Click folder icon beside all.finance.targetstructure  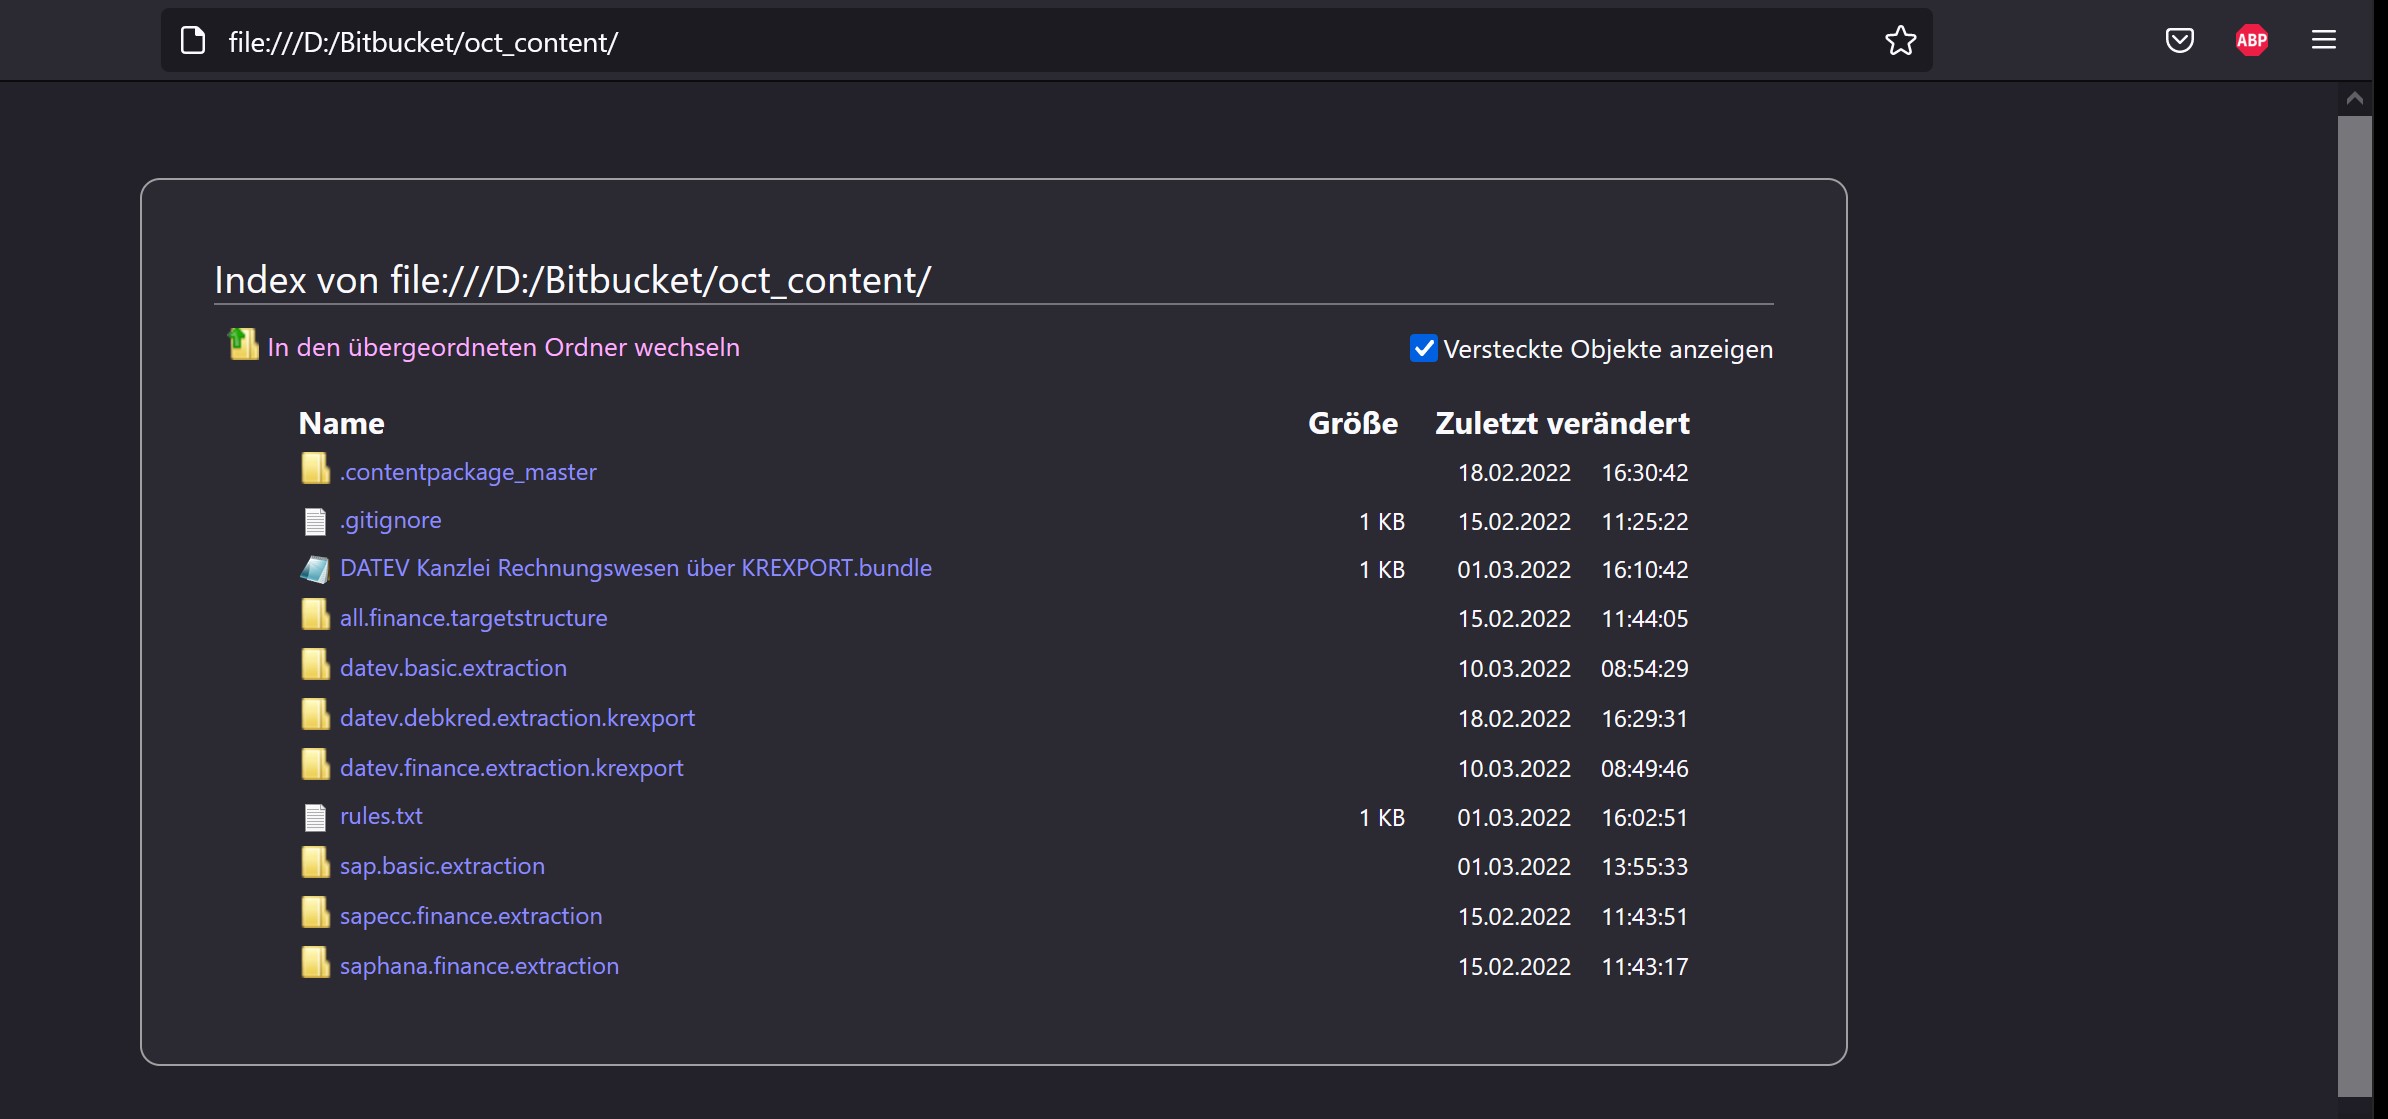(x=315, y=615)
